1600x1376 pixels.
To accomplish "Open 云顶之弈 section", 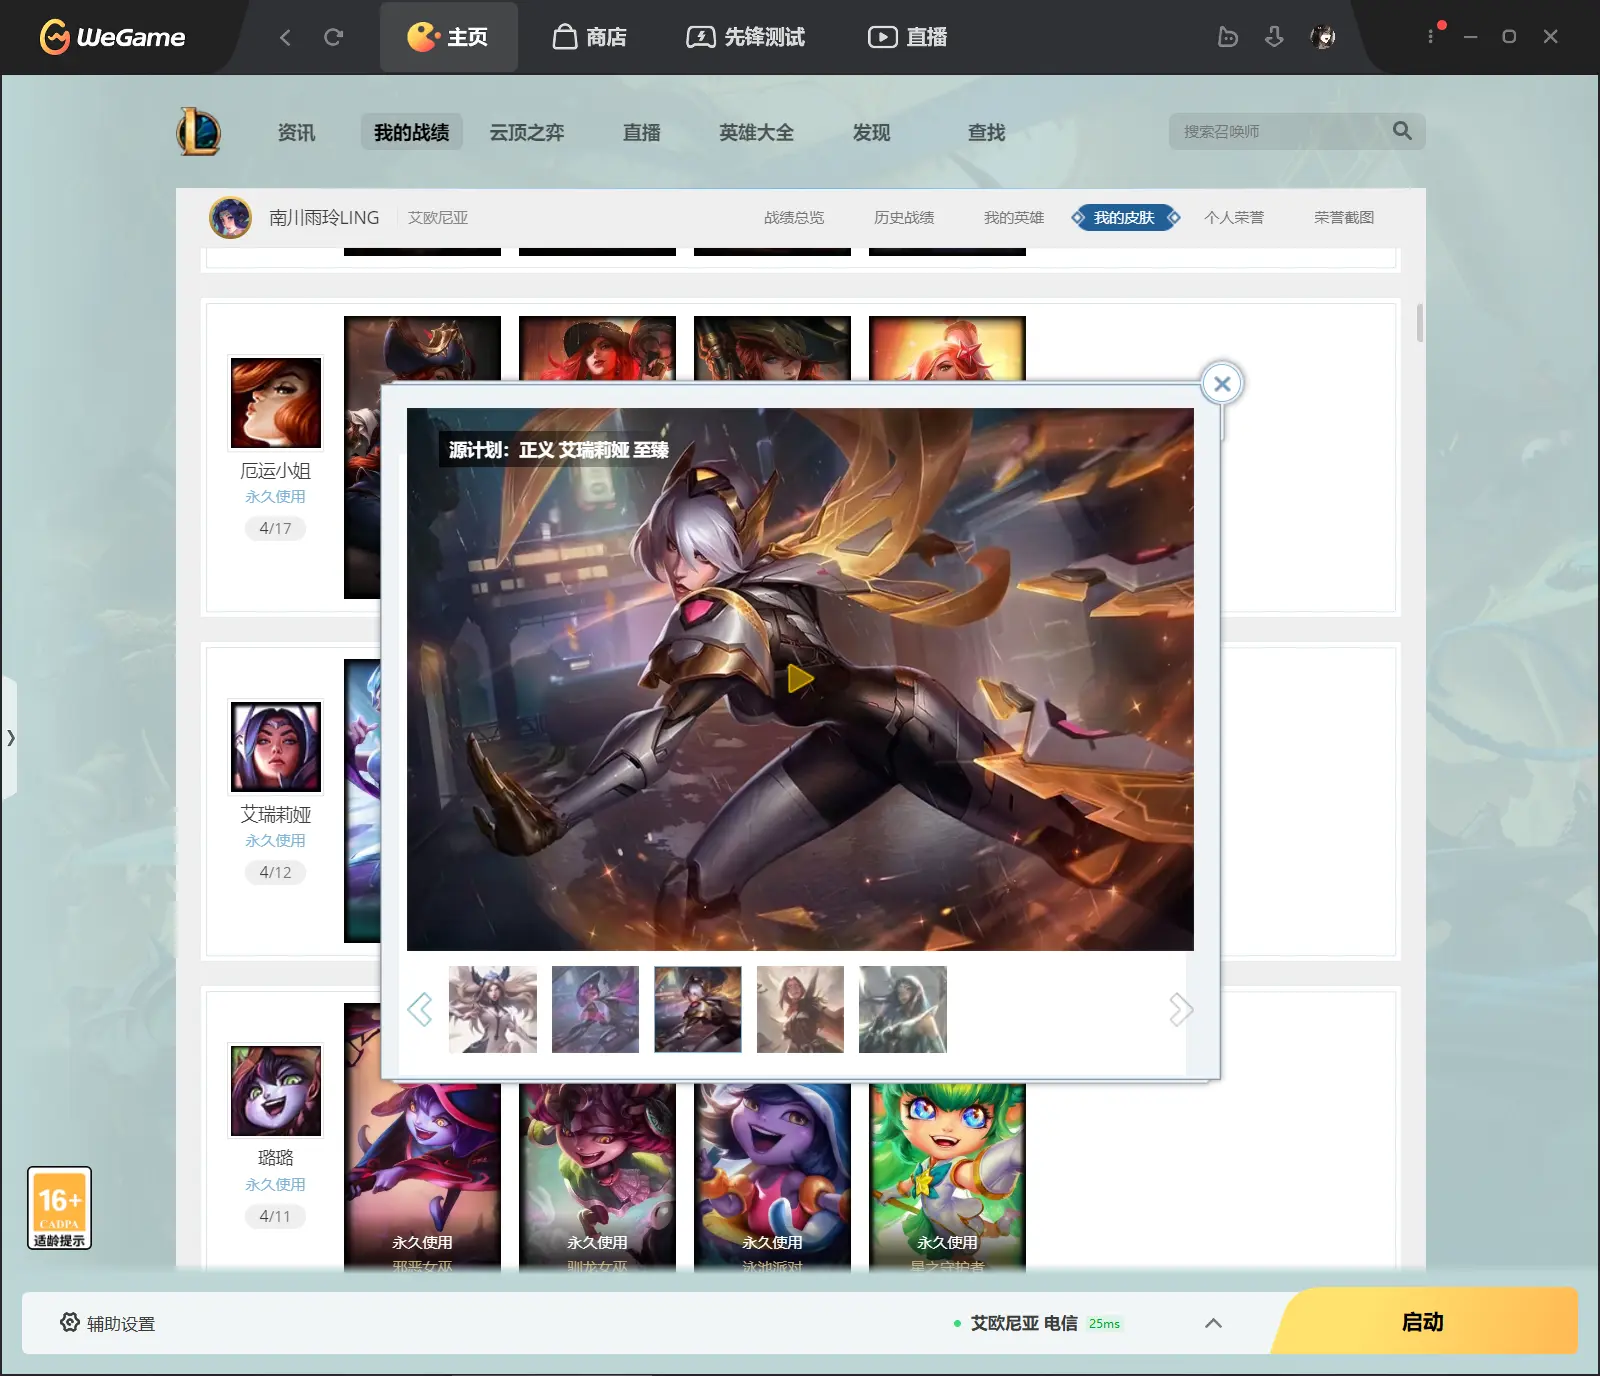I will 527,132.
